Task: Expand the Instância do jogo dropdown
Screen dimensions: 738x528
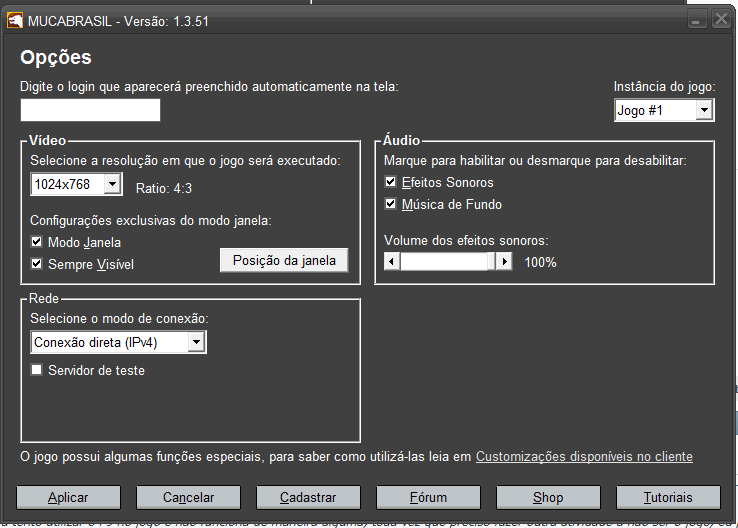Action: coord(704,110)
